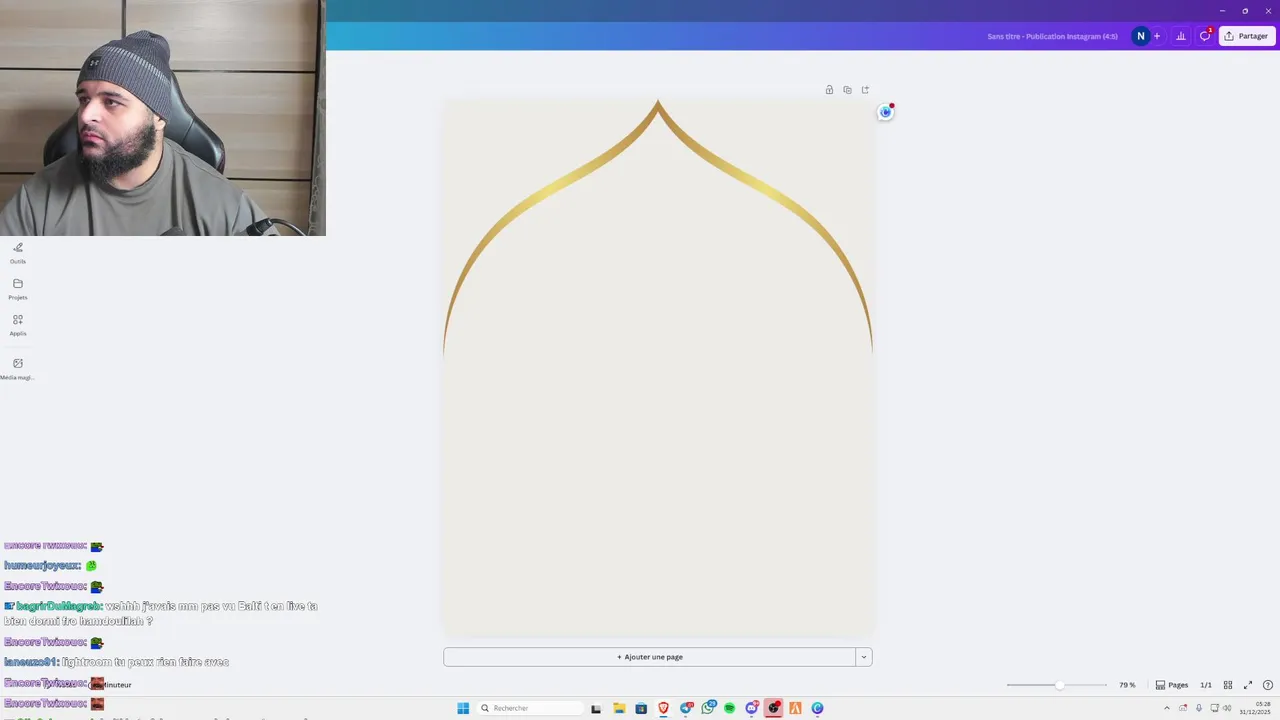Open the statistics chart icon

coord(1181,36)
